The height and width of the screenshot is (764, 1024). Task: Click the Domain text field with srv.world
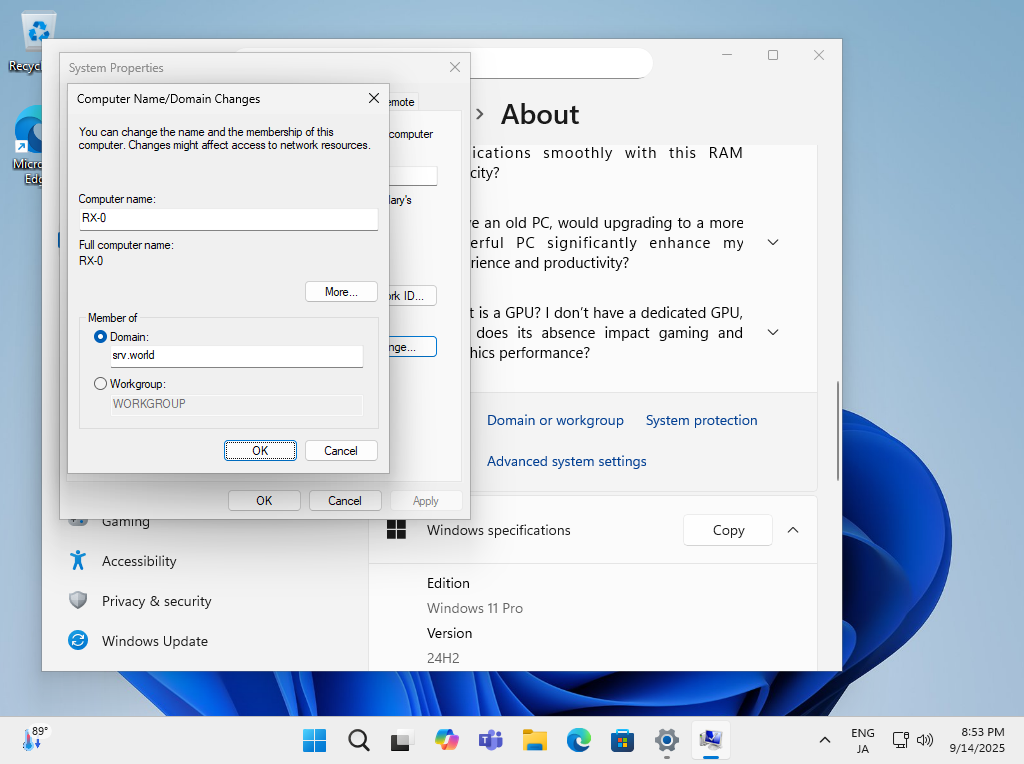(x=236, y=356)
